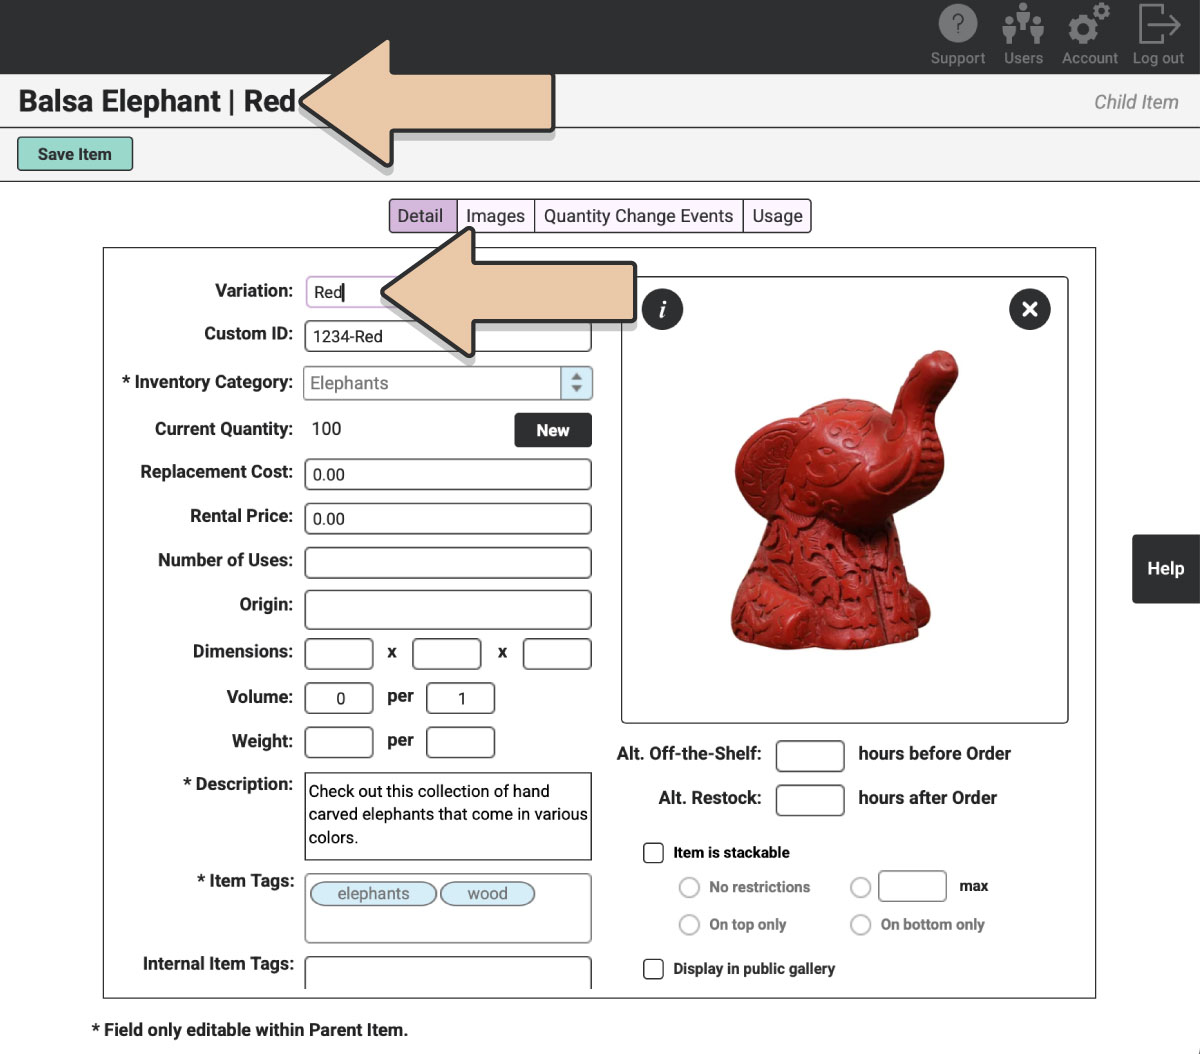Click the first Dimensions input box
This screenshot has height=1054, width=1200.
[x=339, y=654]
